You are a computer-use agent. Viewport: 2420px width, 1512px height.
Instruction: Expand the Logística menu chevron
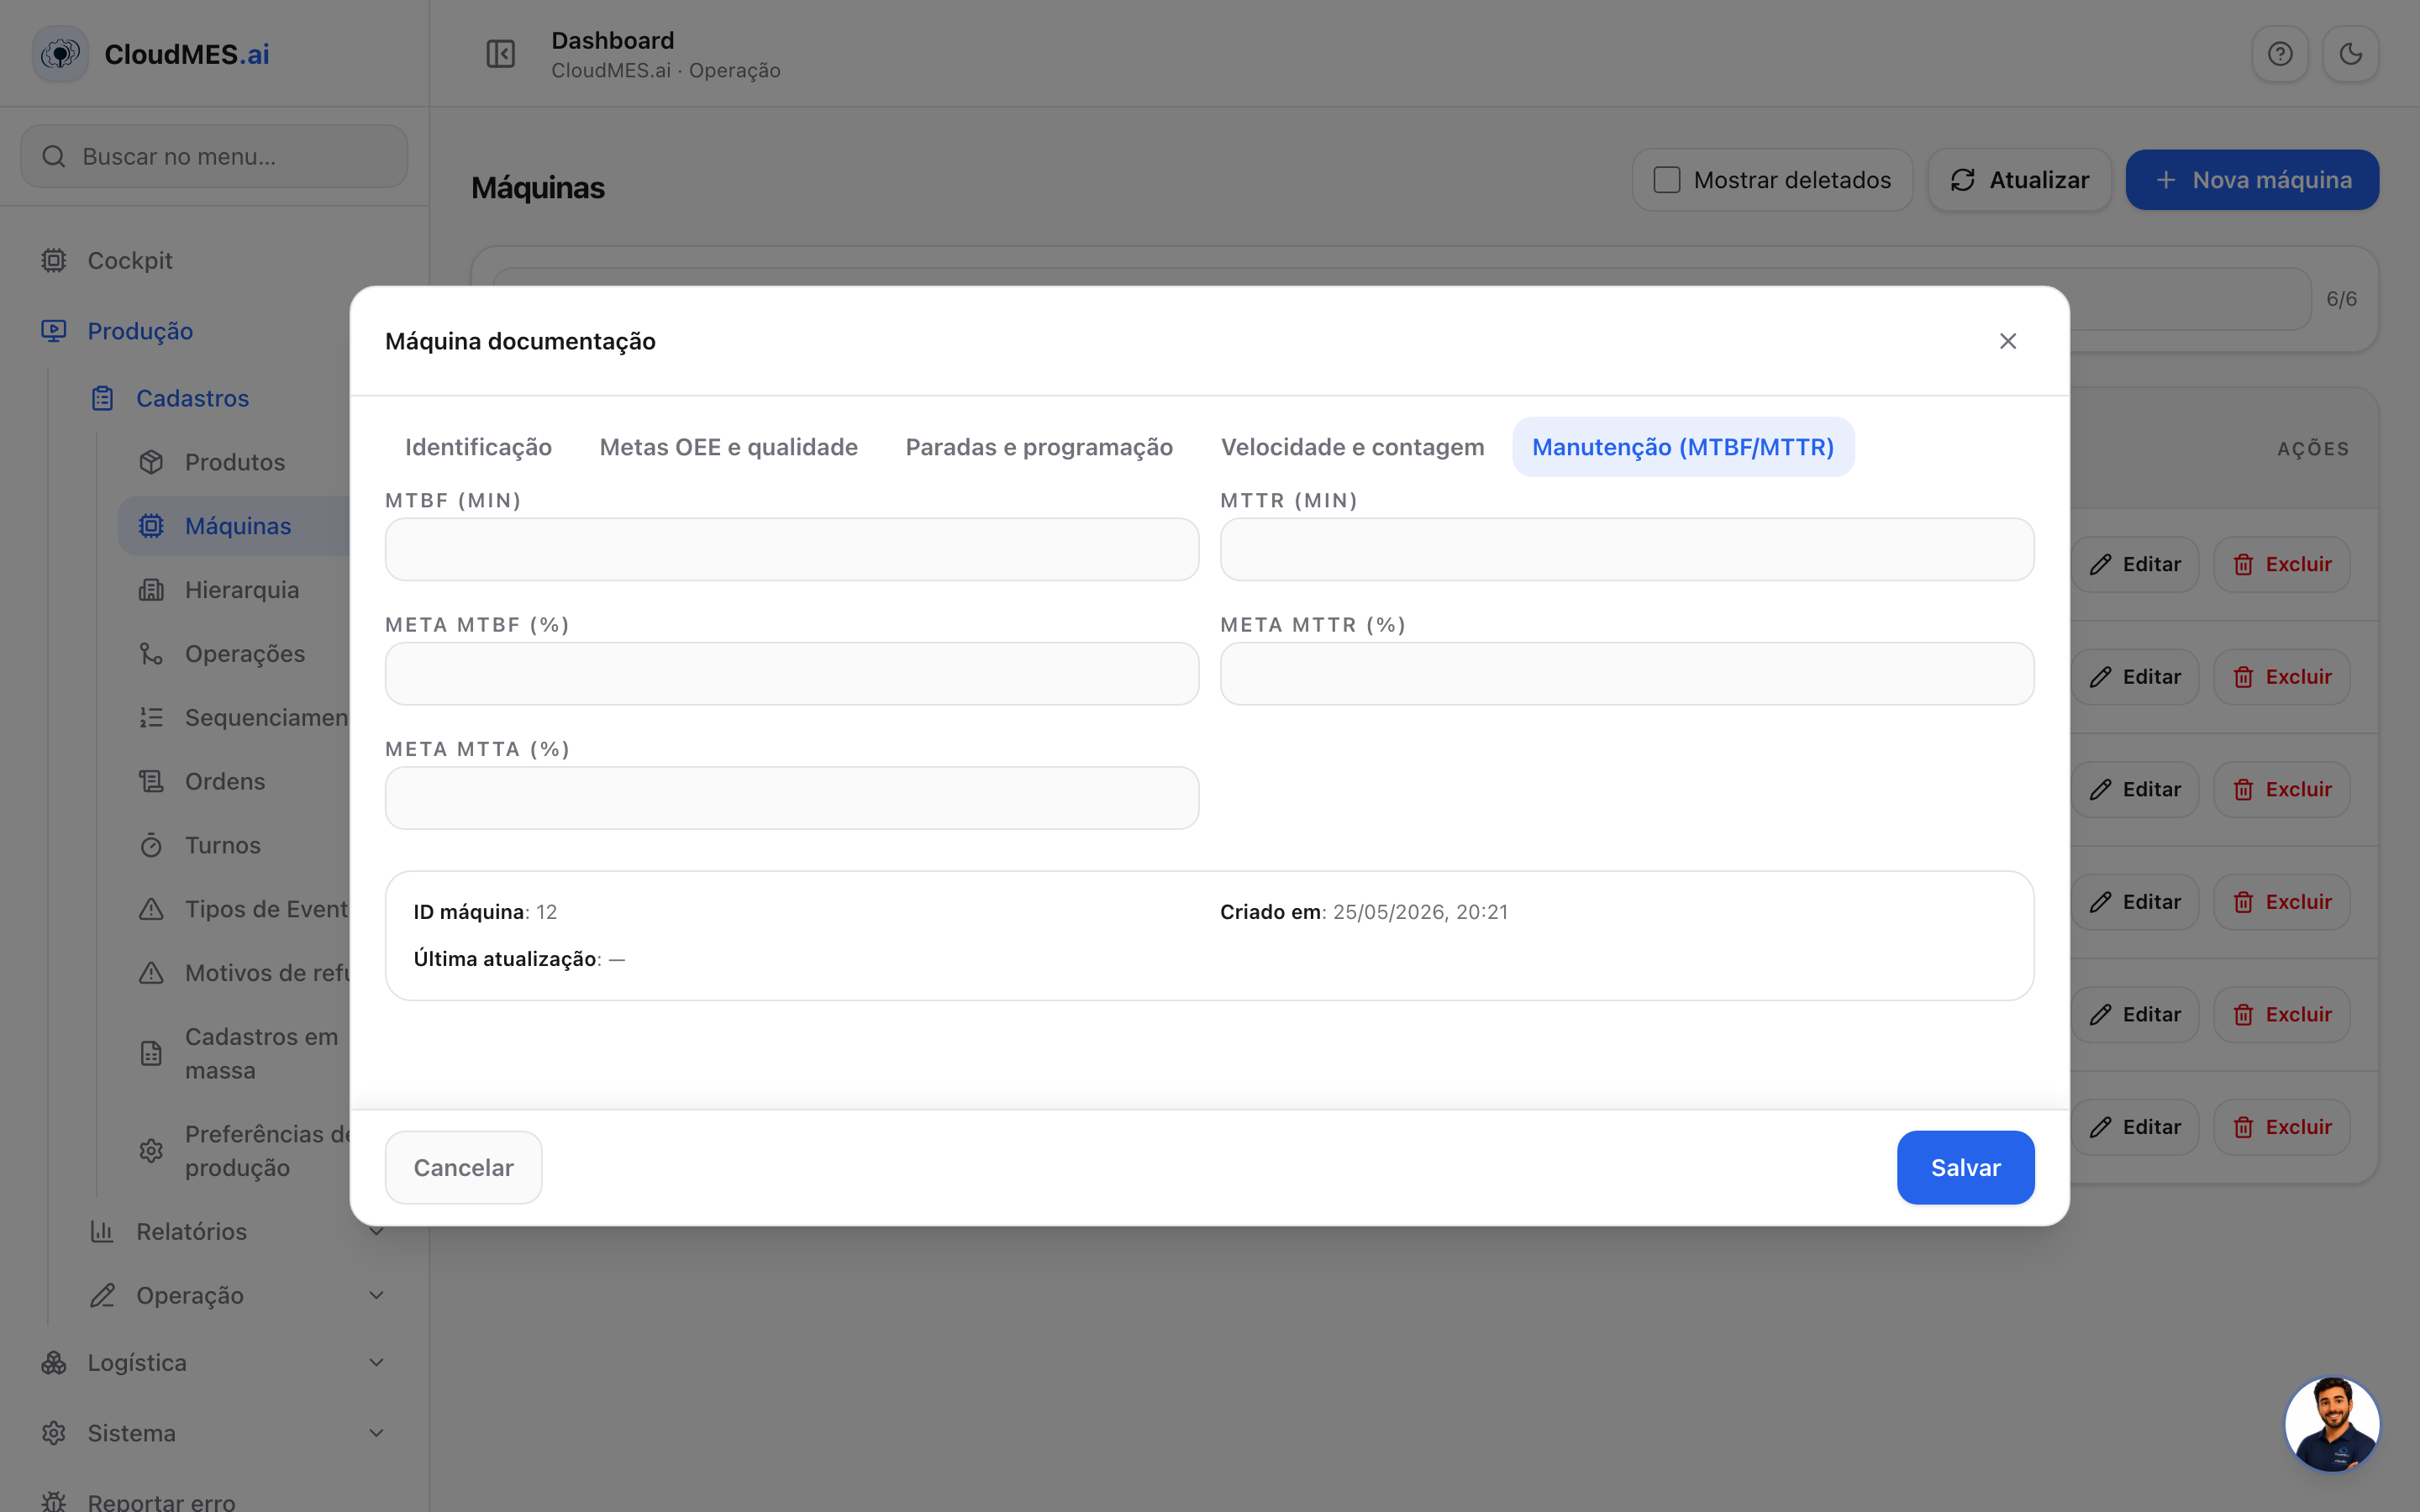point(376,1362)
